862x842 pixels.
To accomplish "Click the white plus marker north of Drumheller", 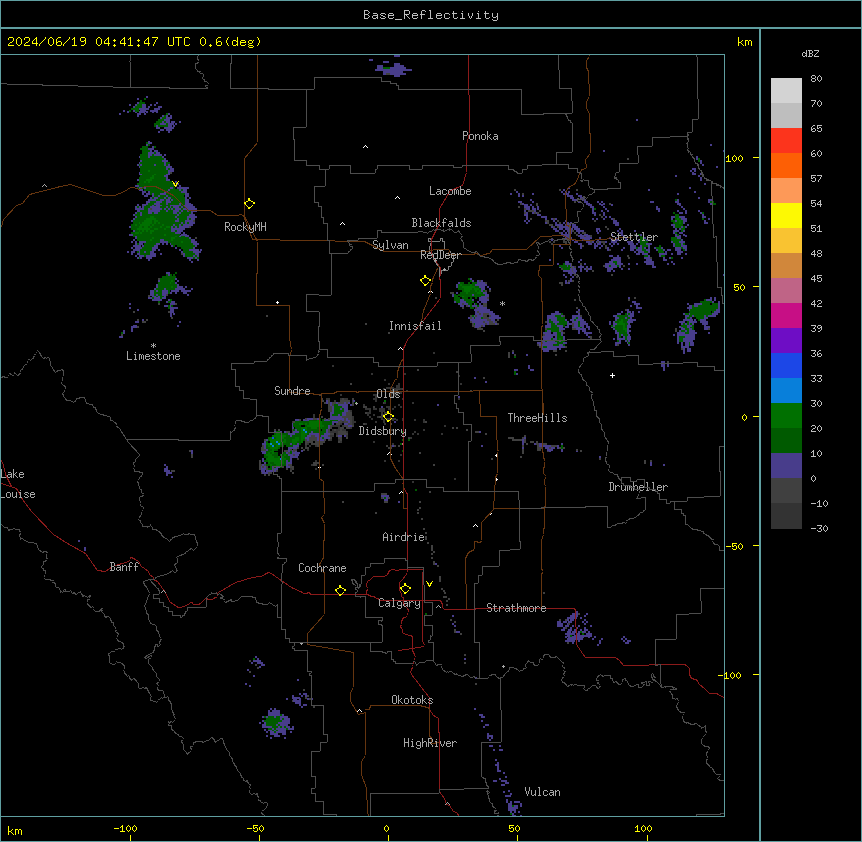I will tap(612, 375).
